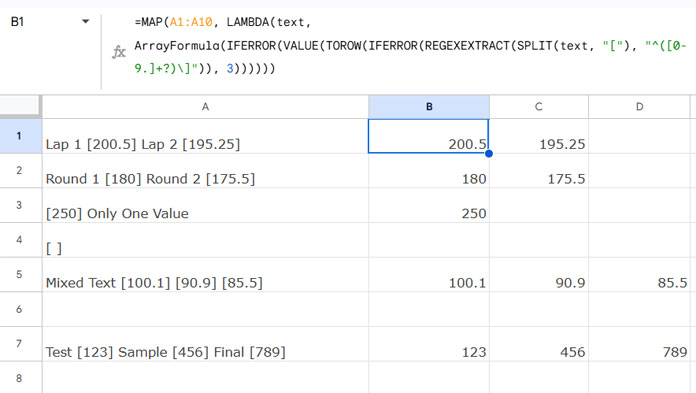Viewport: 696px width, 393px height.
Task: Select cell 'Mixed Text [100.1] [90.9] [85.5]'
Action: [205, 274]
